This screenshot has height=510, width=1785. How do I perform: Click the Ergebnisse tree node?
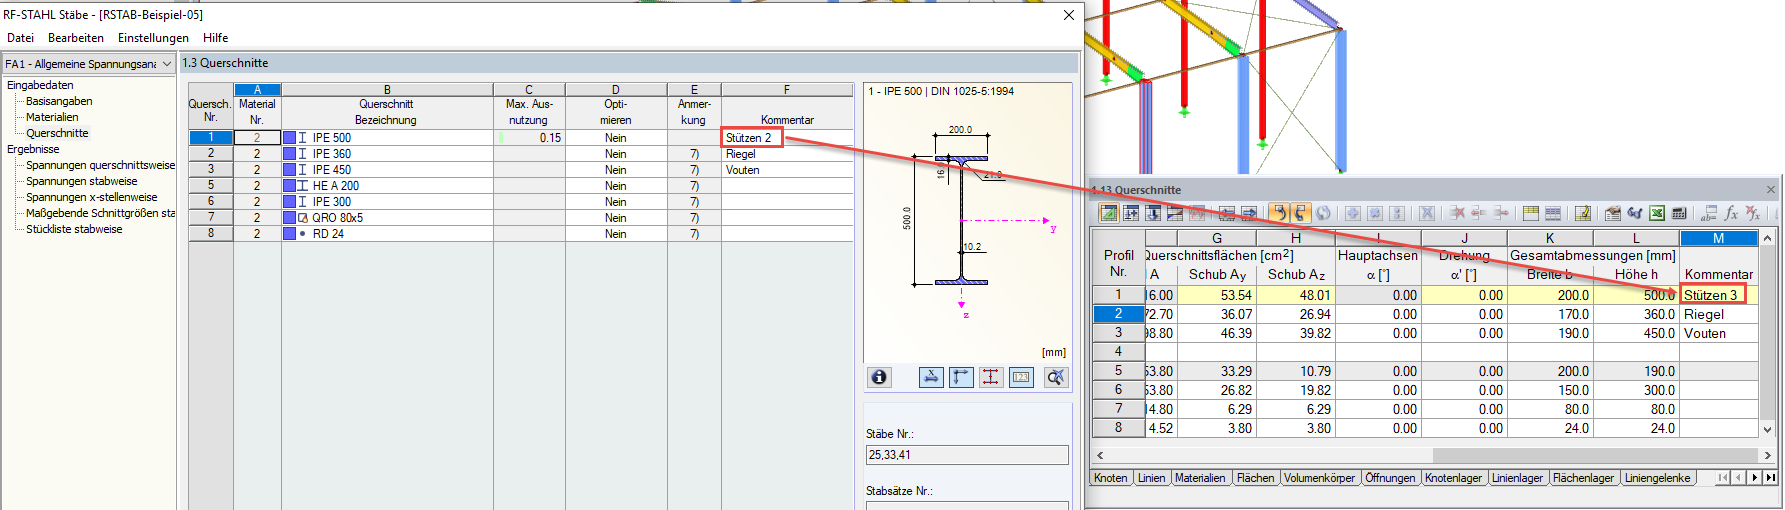tap(33, 149)
